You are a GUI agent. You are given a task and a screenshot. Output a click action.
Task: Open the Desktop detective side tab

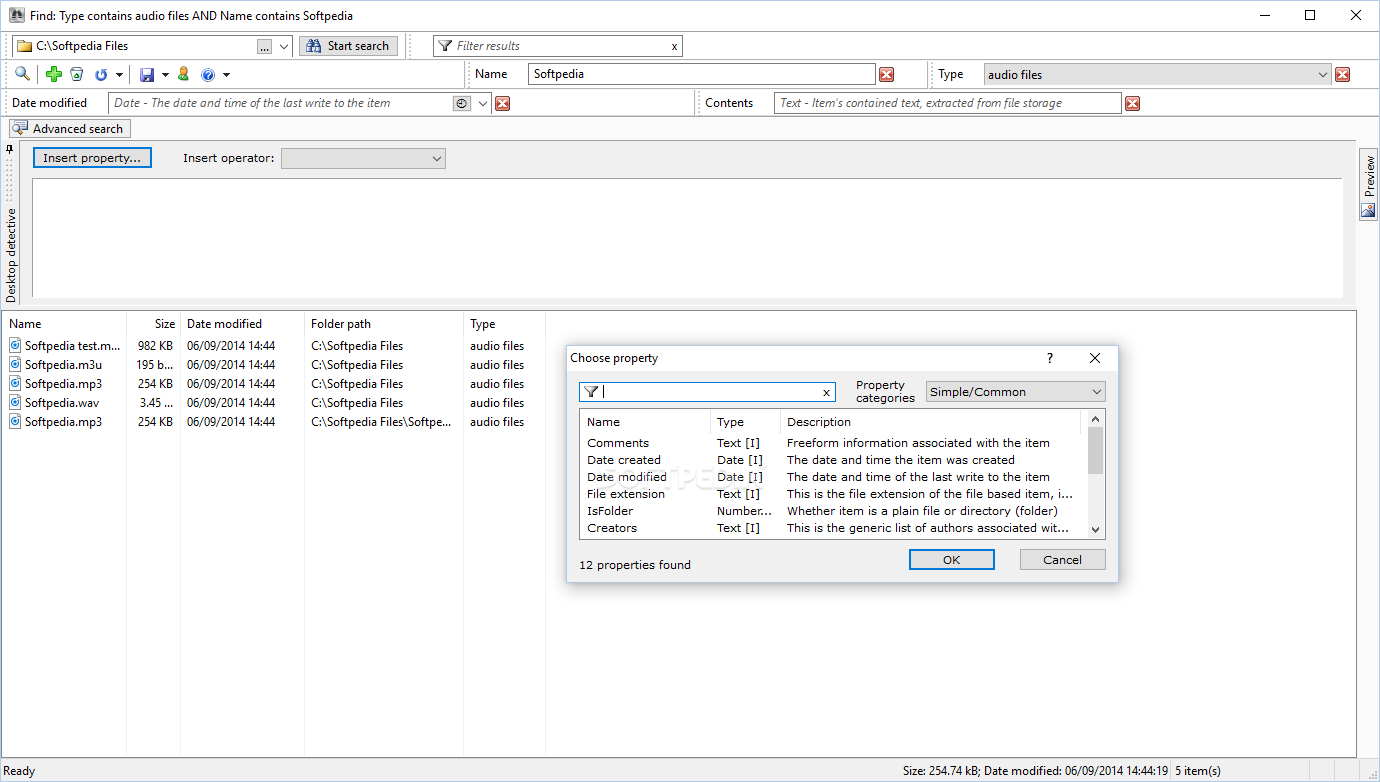(12, 255)
